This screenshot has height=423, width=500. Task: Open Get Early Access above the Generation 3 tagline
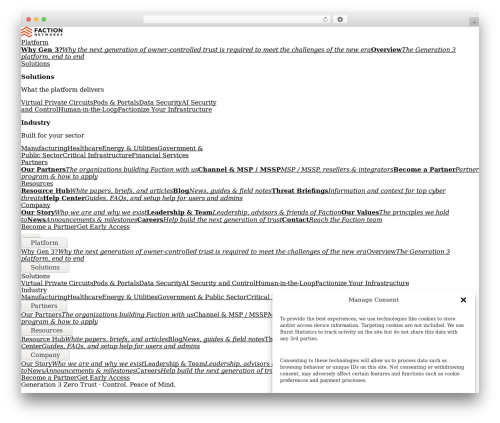103,378
